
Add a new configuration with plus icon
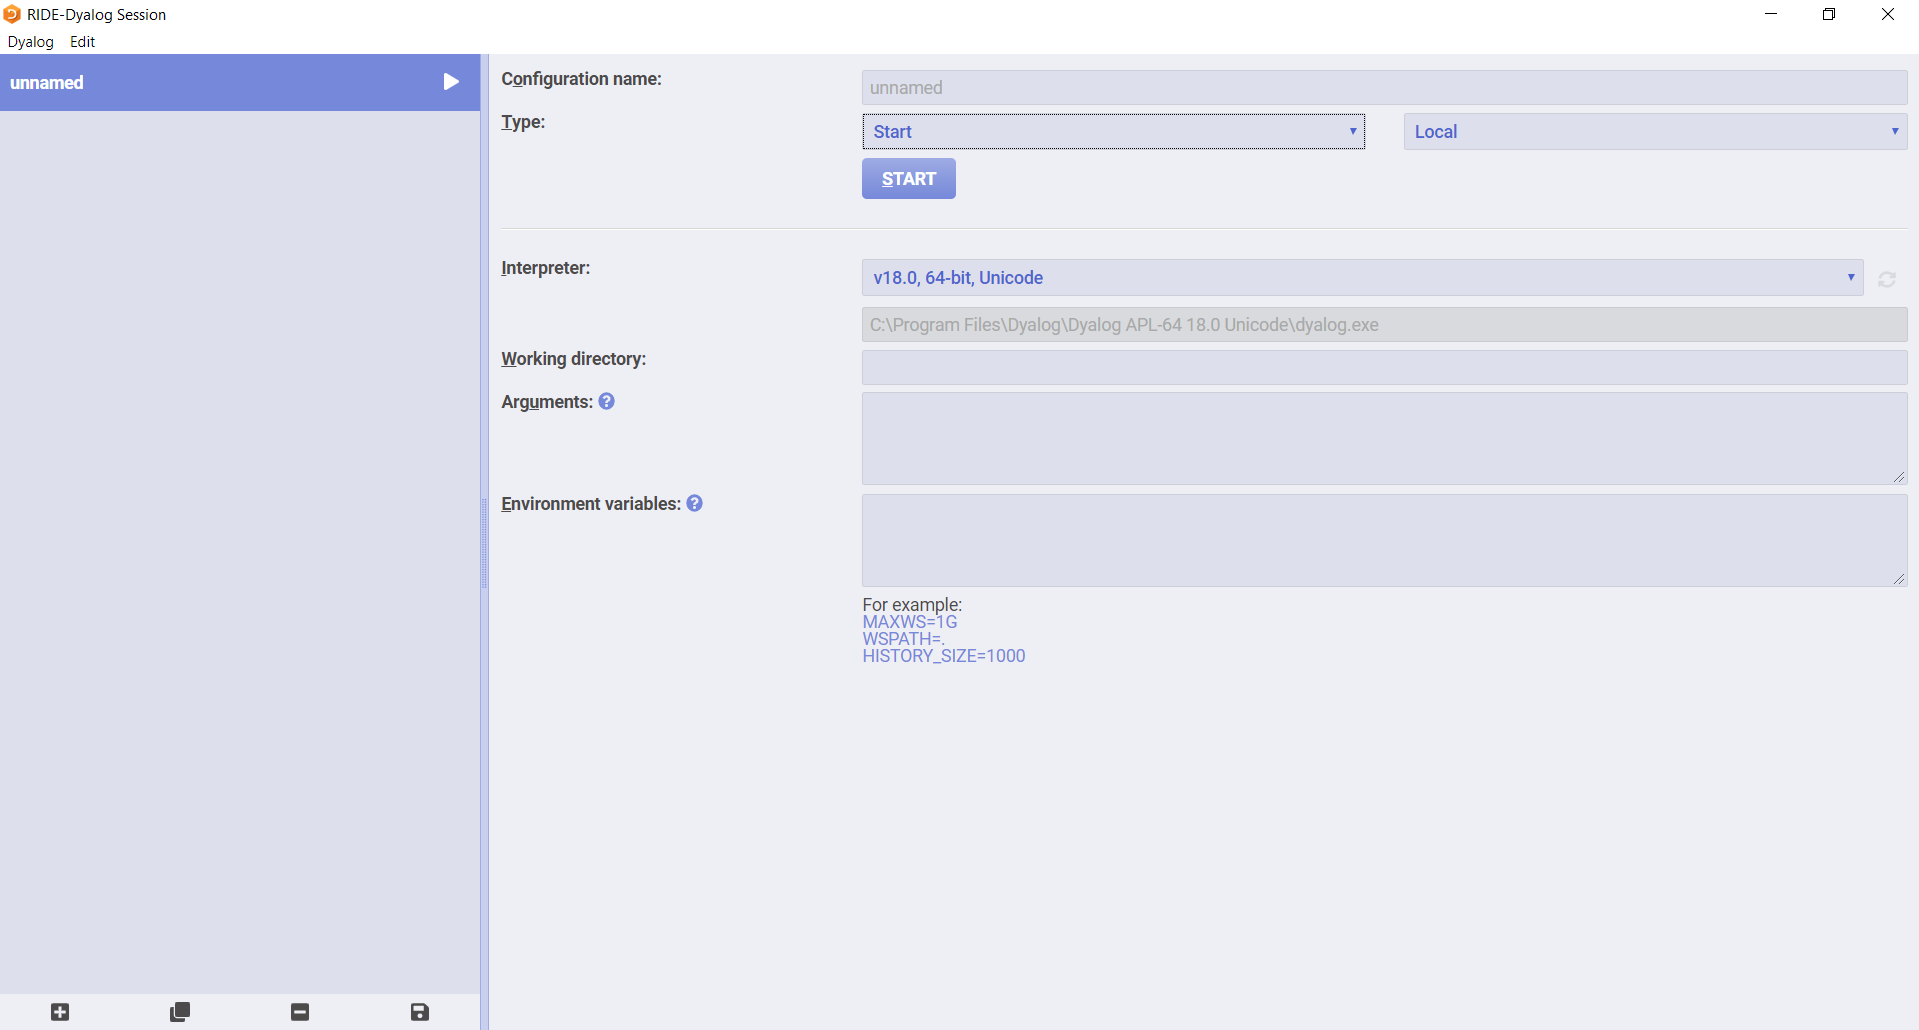(60, 1012)
